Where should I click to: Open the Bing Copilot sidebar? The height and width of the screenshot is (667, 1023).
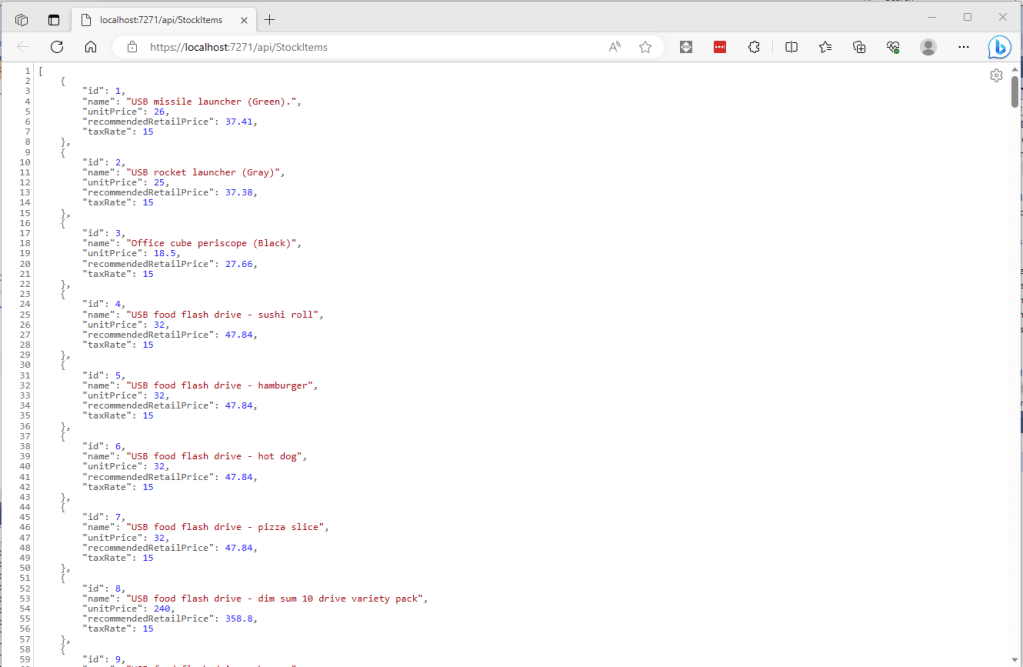999,47
